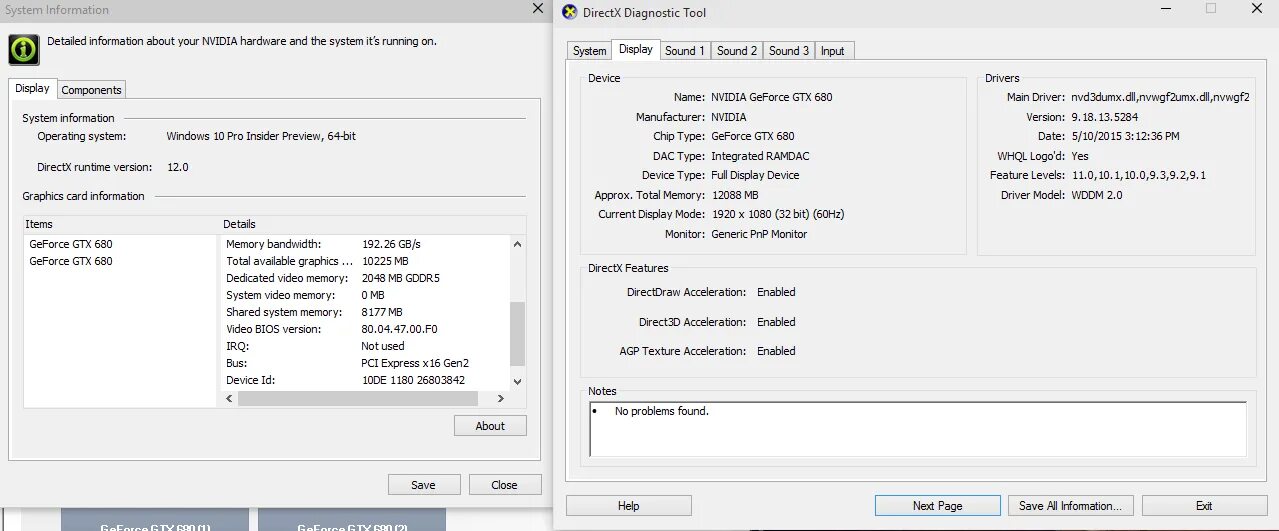The width and height of the screenshot is (1279, 531).
Task: Click the Feature Levels value
Action: click(1139, 175)
